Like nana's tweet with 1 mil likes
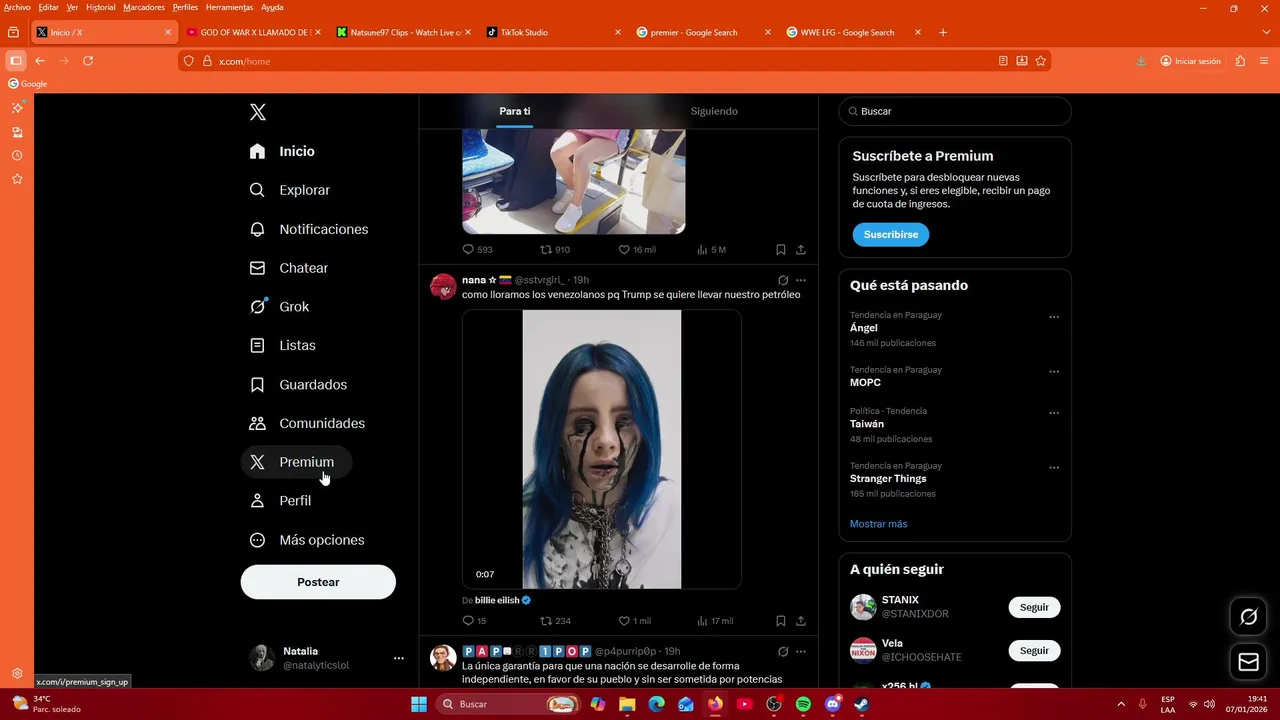 [x=634, y=621]
